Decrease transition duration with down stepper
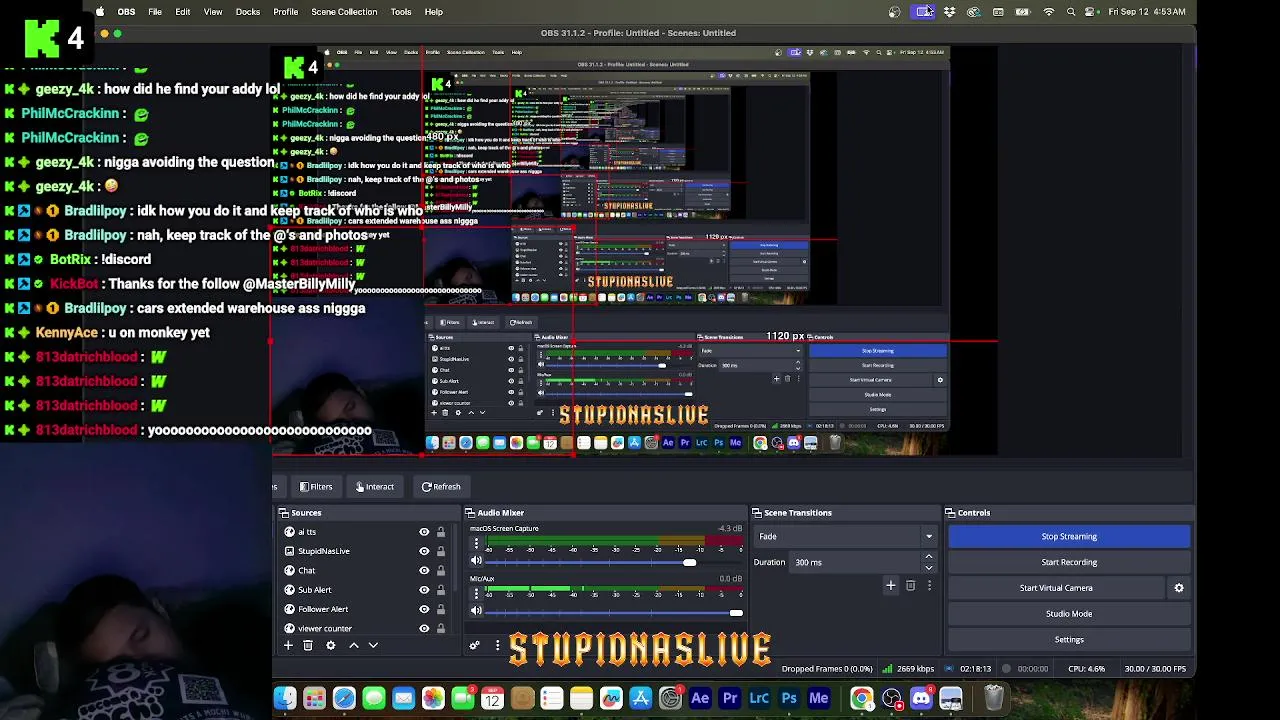1280x720 pixels. [x=929, y=567]
